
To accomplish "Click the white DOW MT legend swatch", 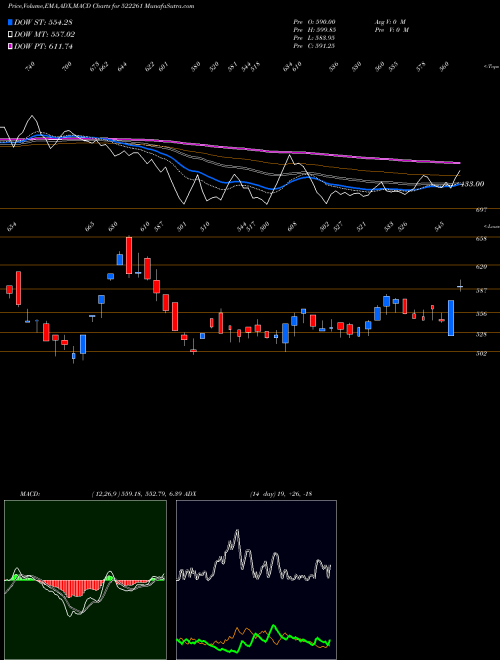I will [x=10, y=35].
